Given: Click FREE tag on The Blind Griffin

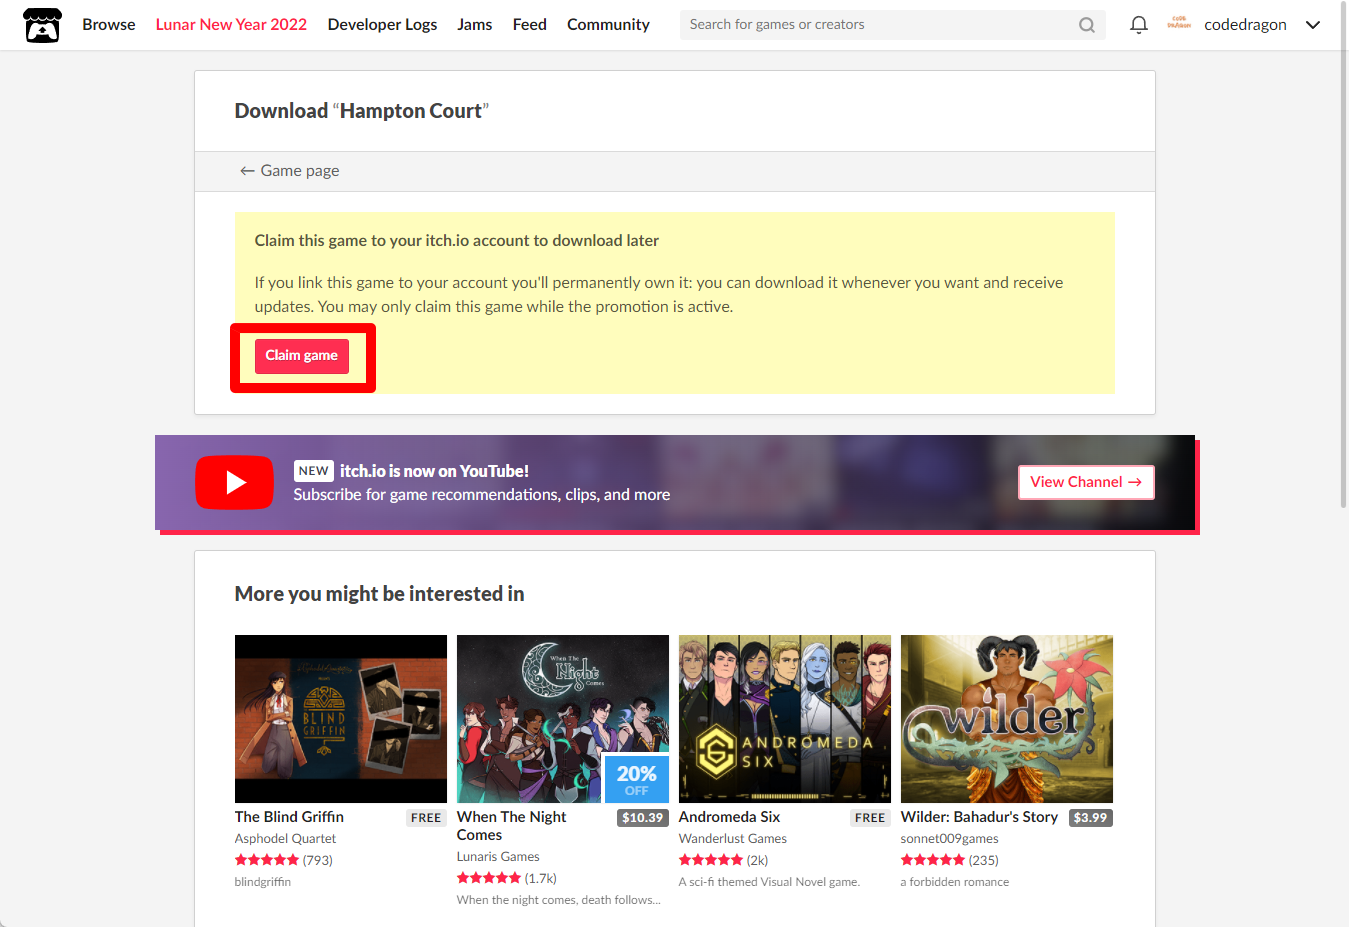Looking at the screenshot, I should [426, 818].
